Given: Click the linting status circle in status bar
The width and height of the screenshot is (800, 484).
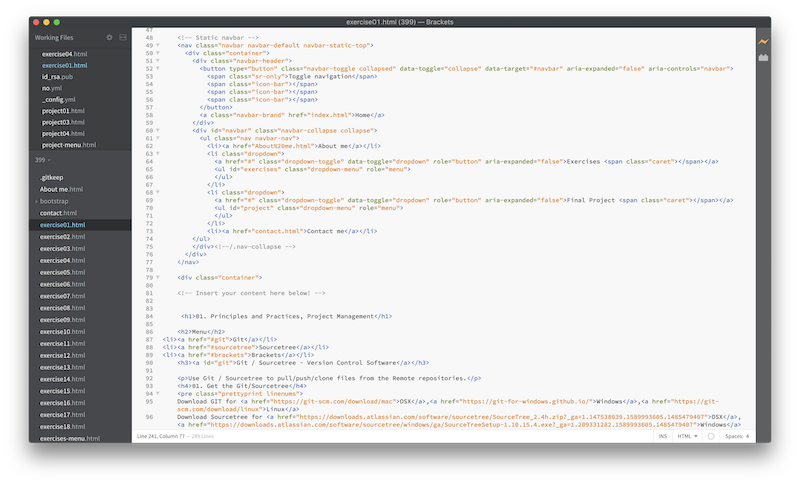Looking at the screenshot, I should click(711, 436).
